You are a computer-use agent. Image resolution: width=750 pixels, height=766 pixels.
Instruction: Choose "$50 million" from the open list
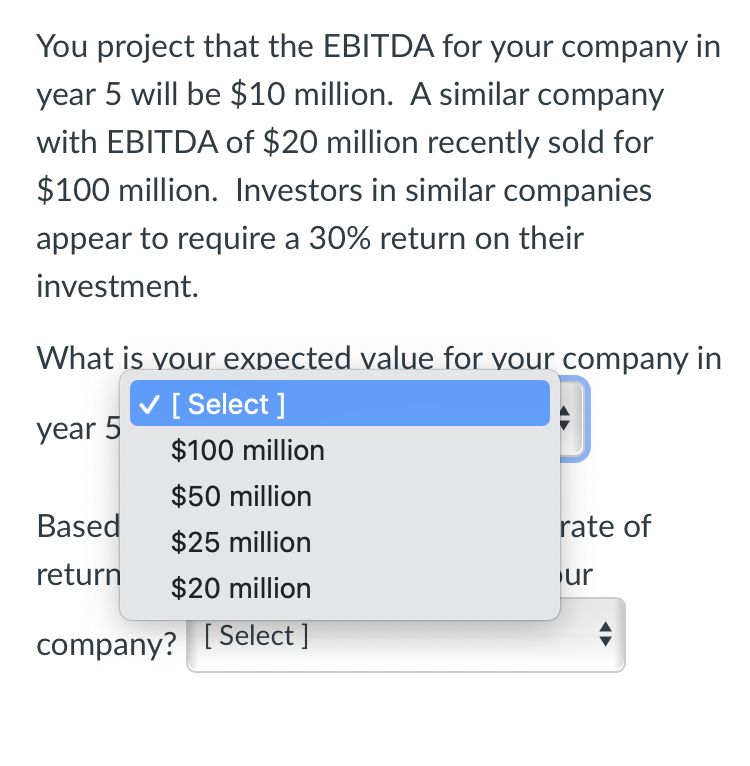coord(241,496)
